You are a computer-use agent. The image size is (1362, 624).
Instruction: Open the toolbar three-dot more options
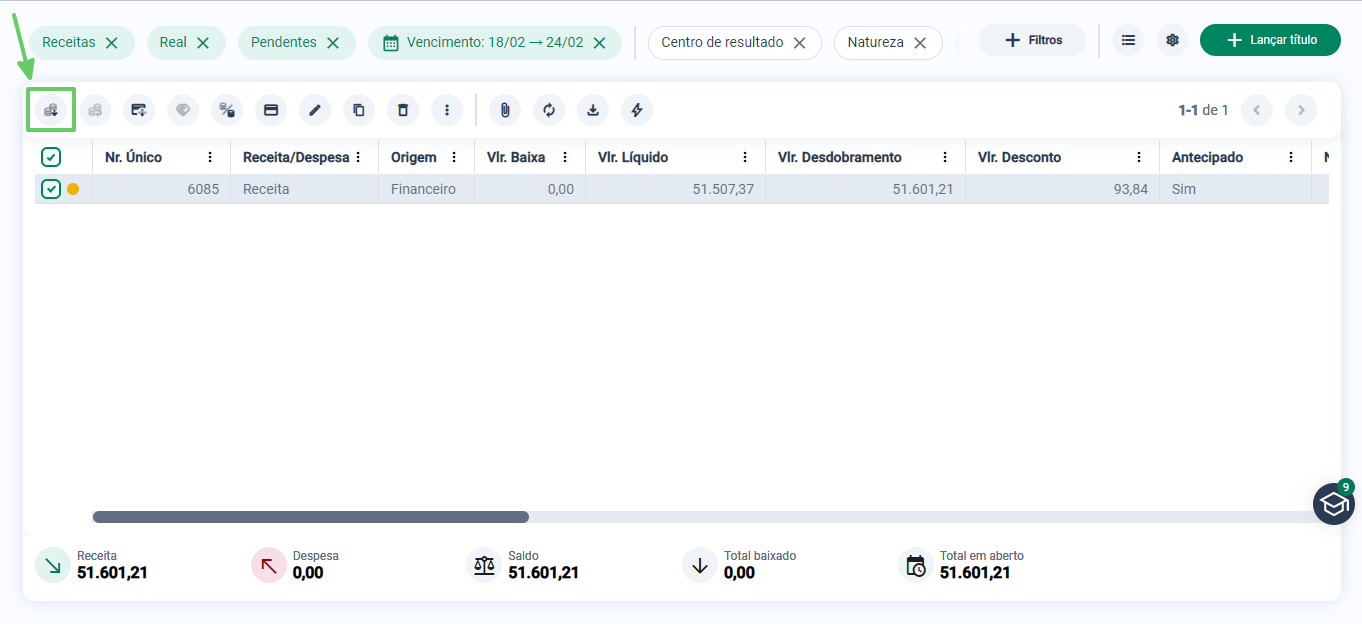click(447, 110)
